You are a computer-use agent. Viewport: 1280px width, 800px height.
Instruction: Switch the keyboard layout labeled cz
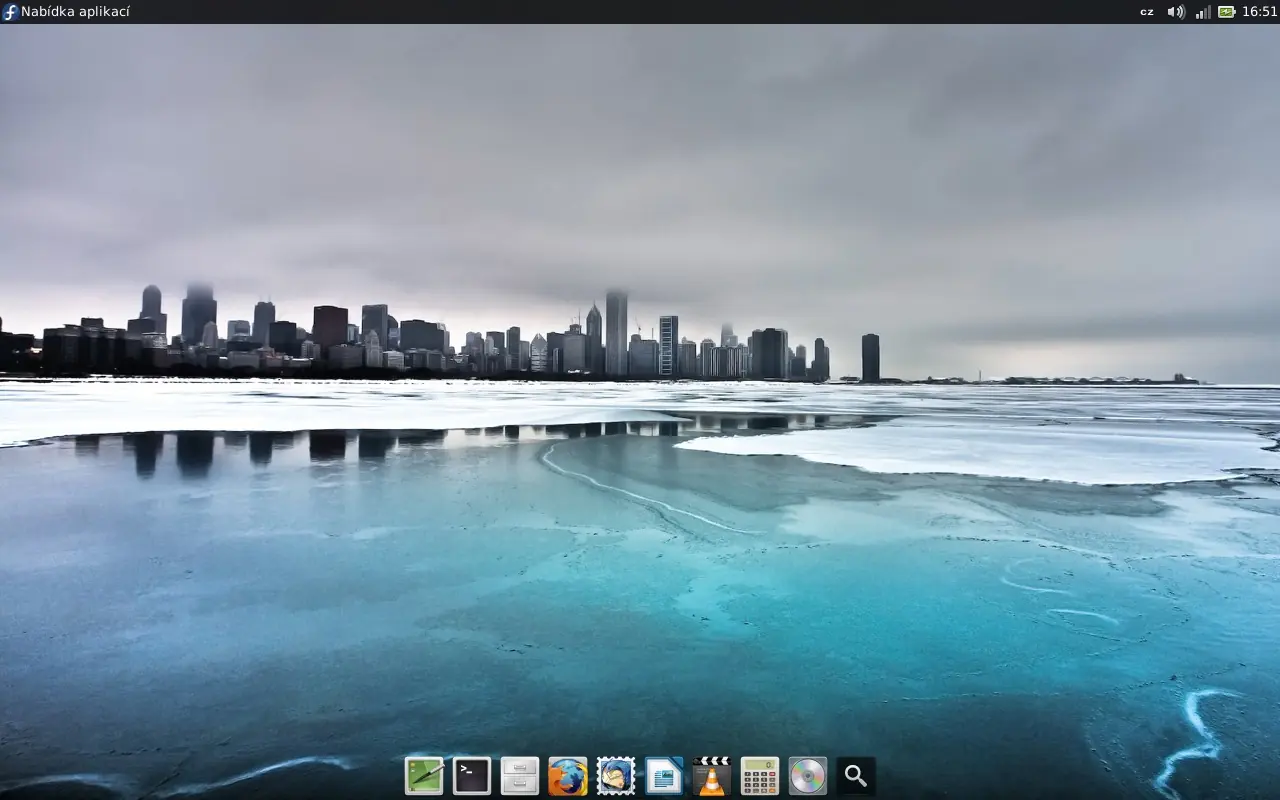(x=1146, y=11)
